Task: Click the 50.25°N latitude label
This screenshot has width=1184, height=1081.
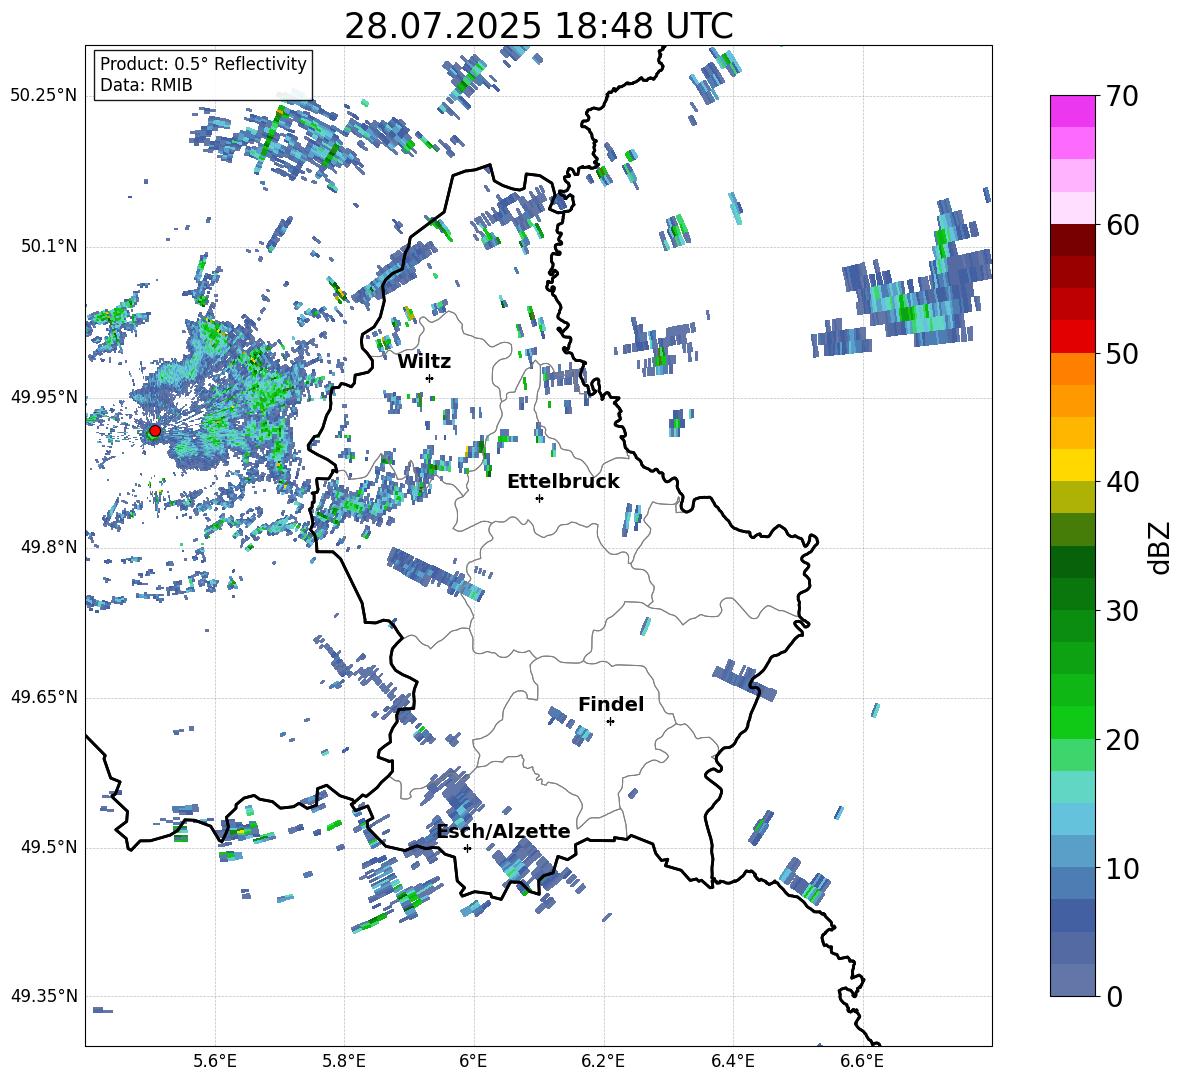Action: [x=44, y=96]
